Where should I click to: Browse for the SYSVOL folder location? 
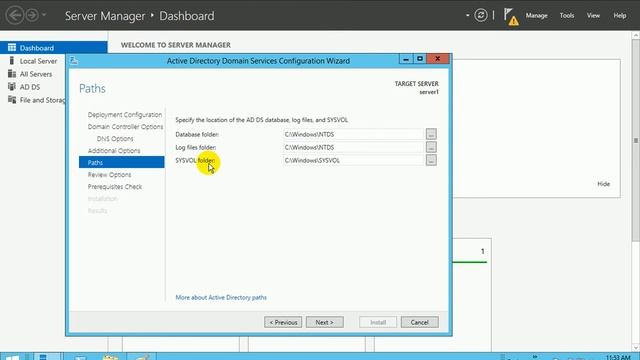[x=431, y=160]
